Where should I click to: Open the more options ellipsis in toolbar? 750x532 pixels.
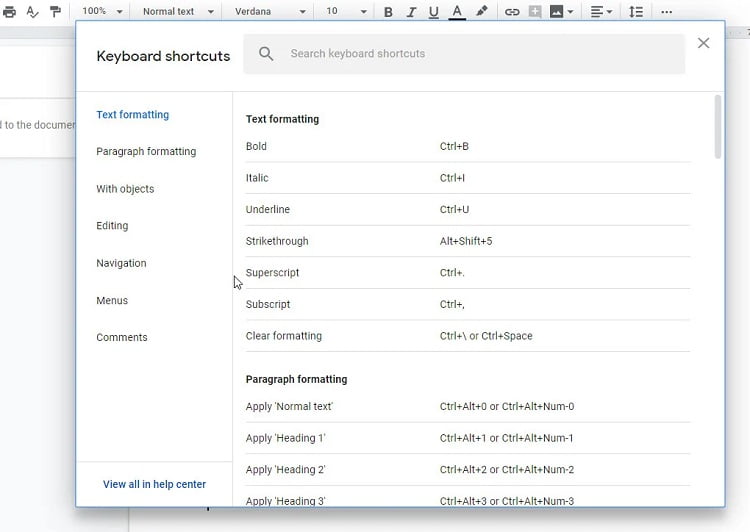pos(667,12)
